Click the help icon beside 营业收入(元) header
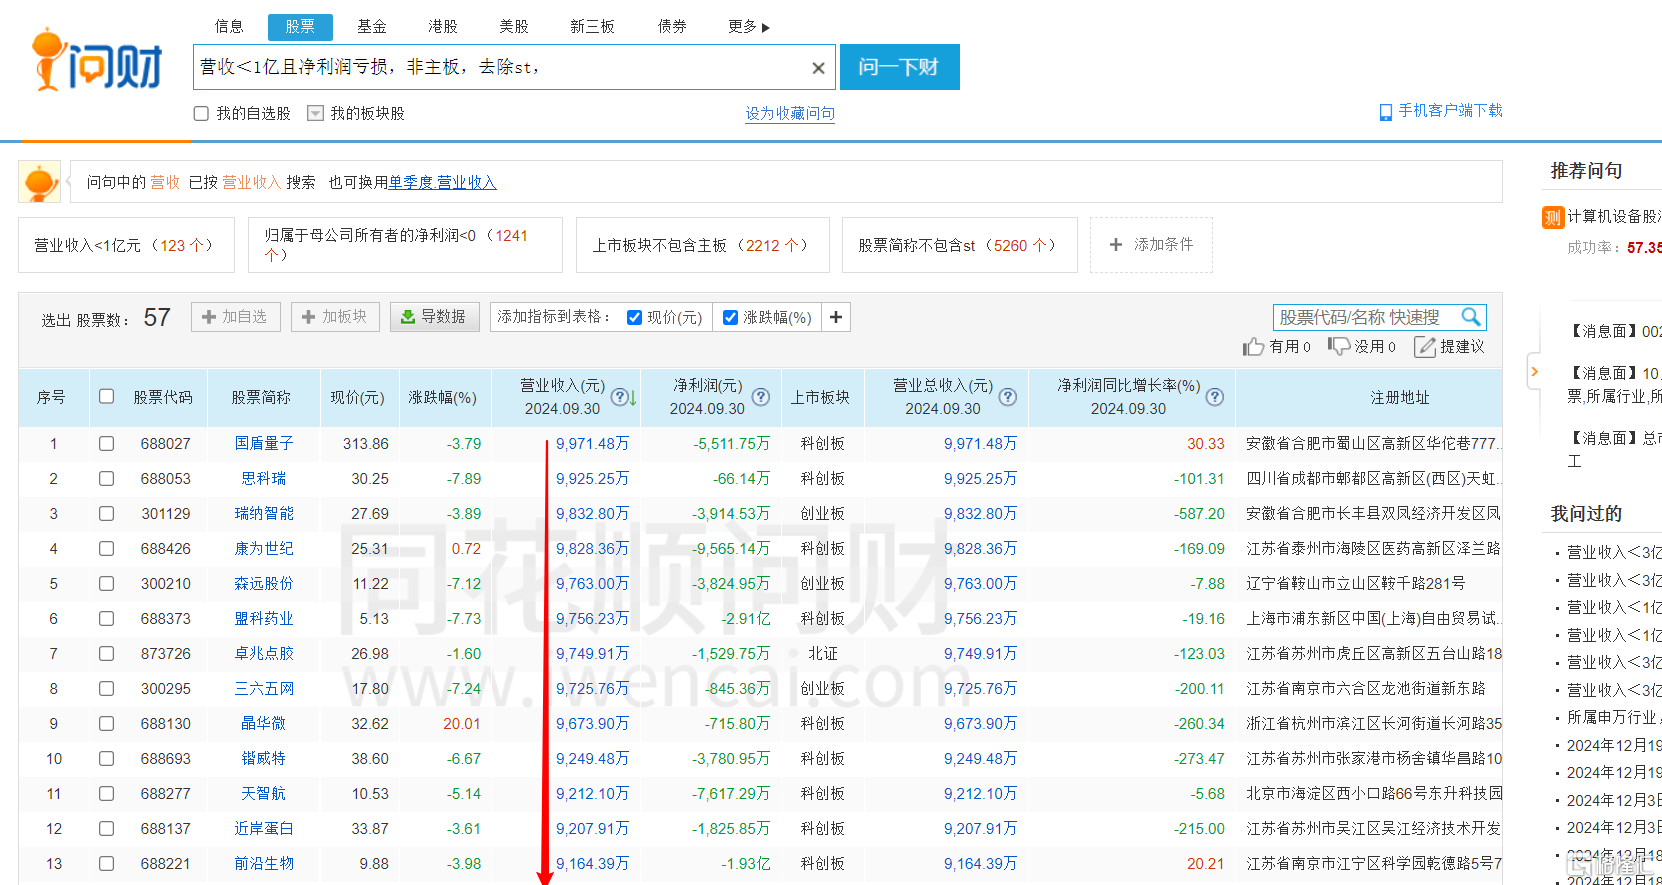The height and width of the screenshot is (885, 1662). pyautogui.click(x=619, y=397)
